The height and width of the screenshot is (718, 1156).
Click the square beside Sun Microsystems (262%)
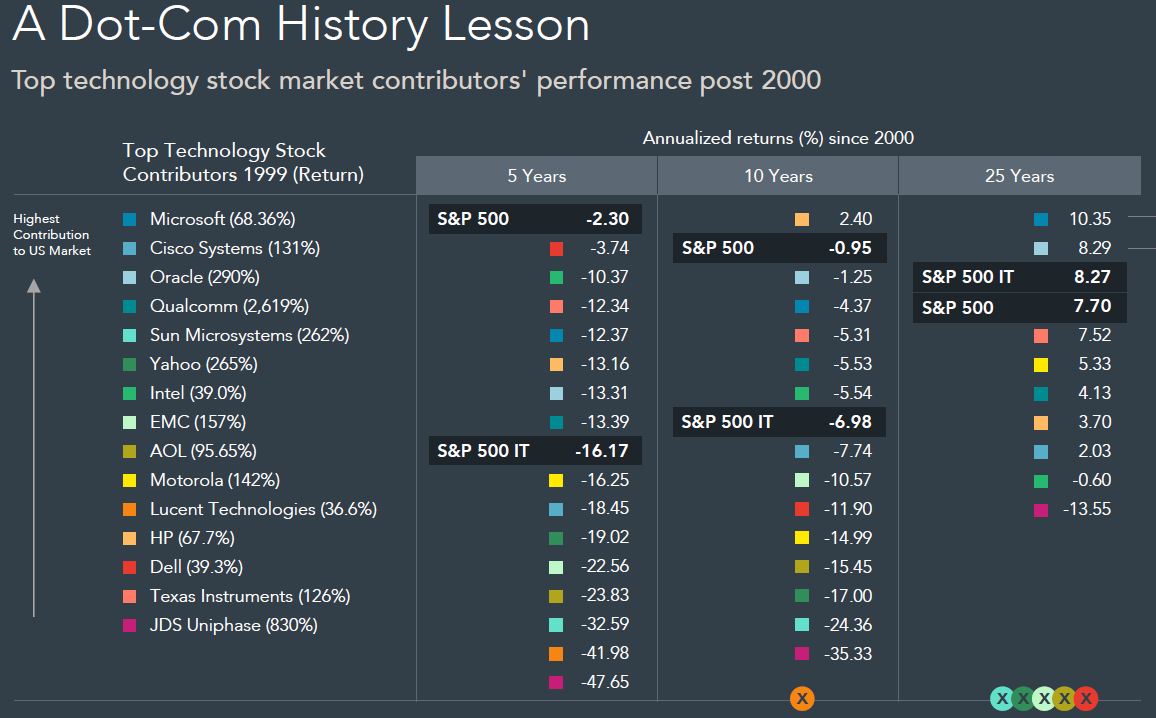128,335
